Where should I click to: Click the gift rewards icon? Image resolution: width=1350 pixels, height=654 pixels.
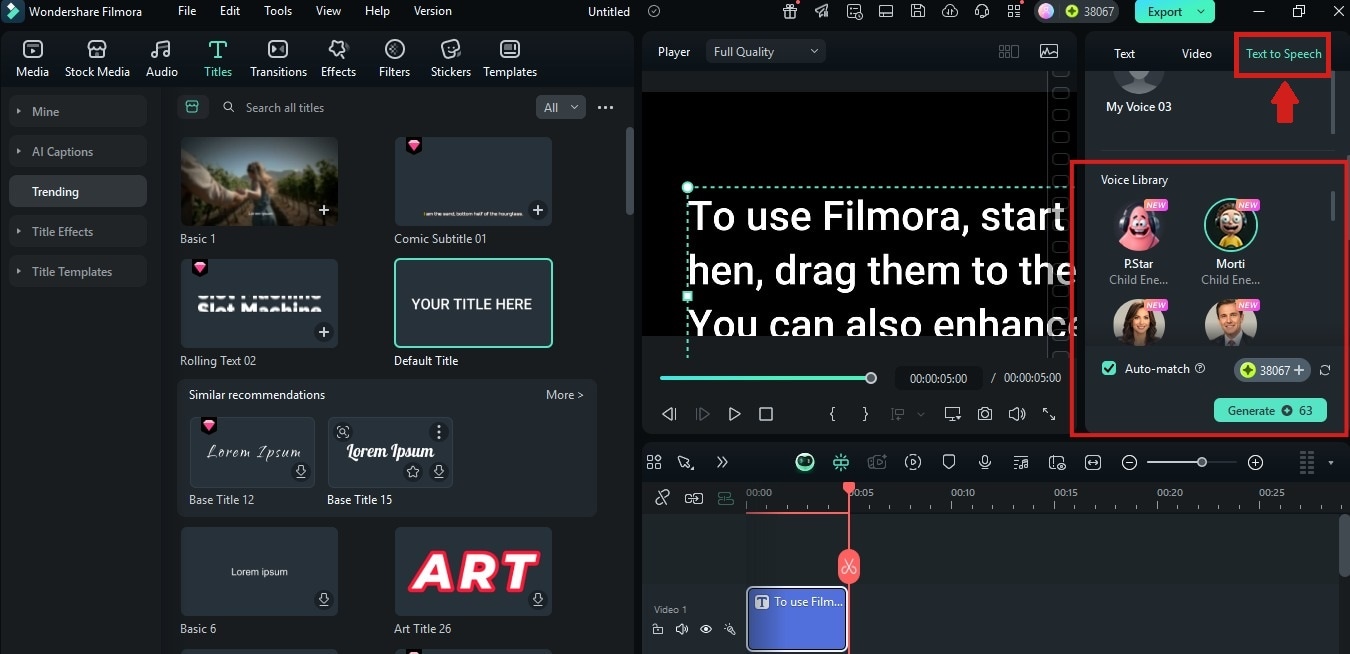(x=790, y=11)
